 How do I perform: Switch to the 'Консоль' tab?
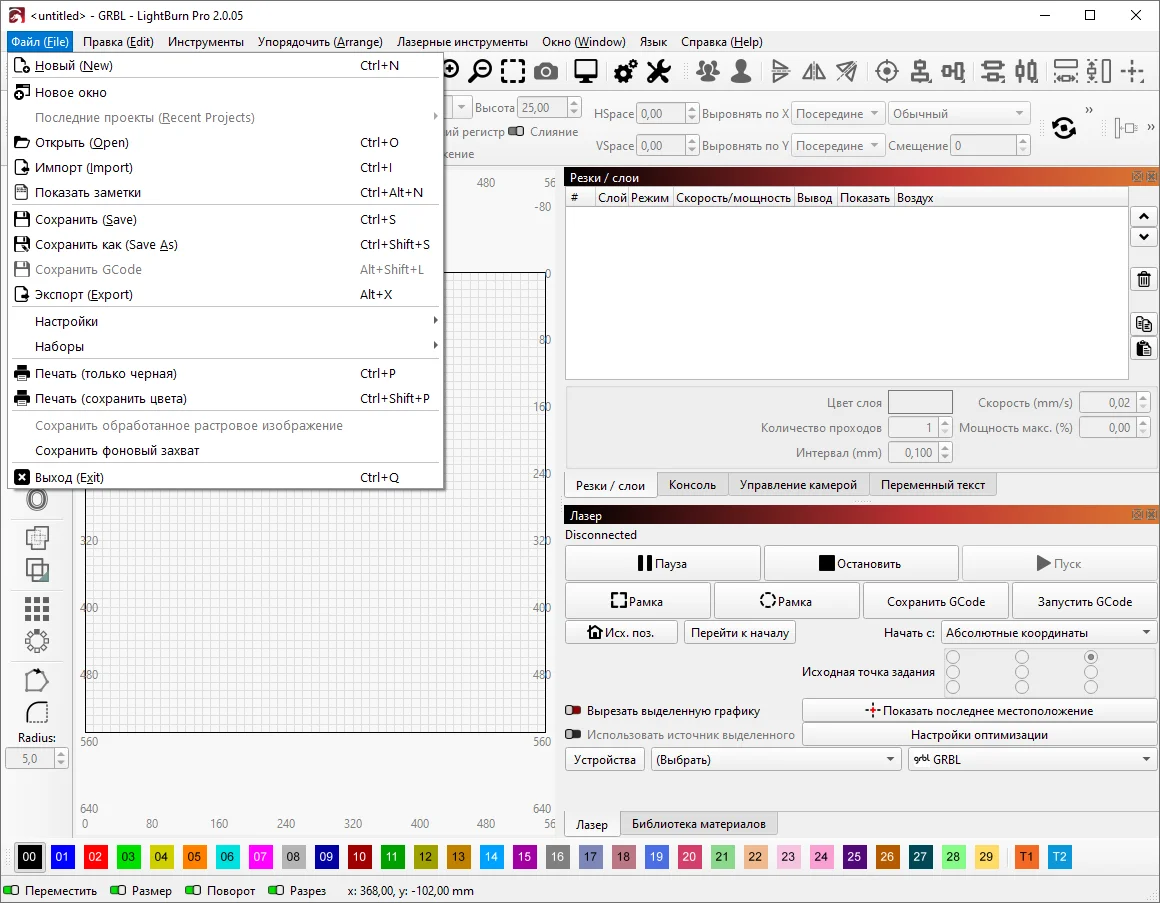click(x=692, y=485)
